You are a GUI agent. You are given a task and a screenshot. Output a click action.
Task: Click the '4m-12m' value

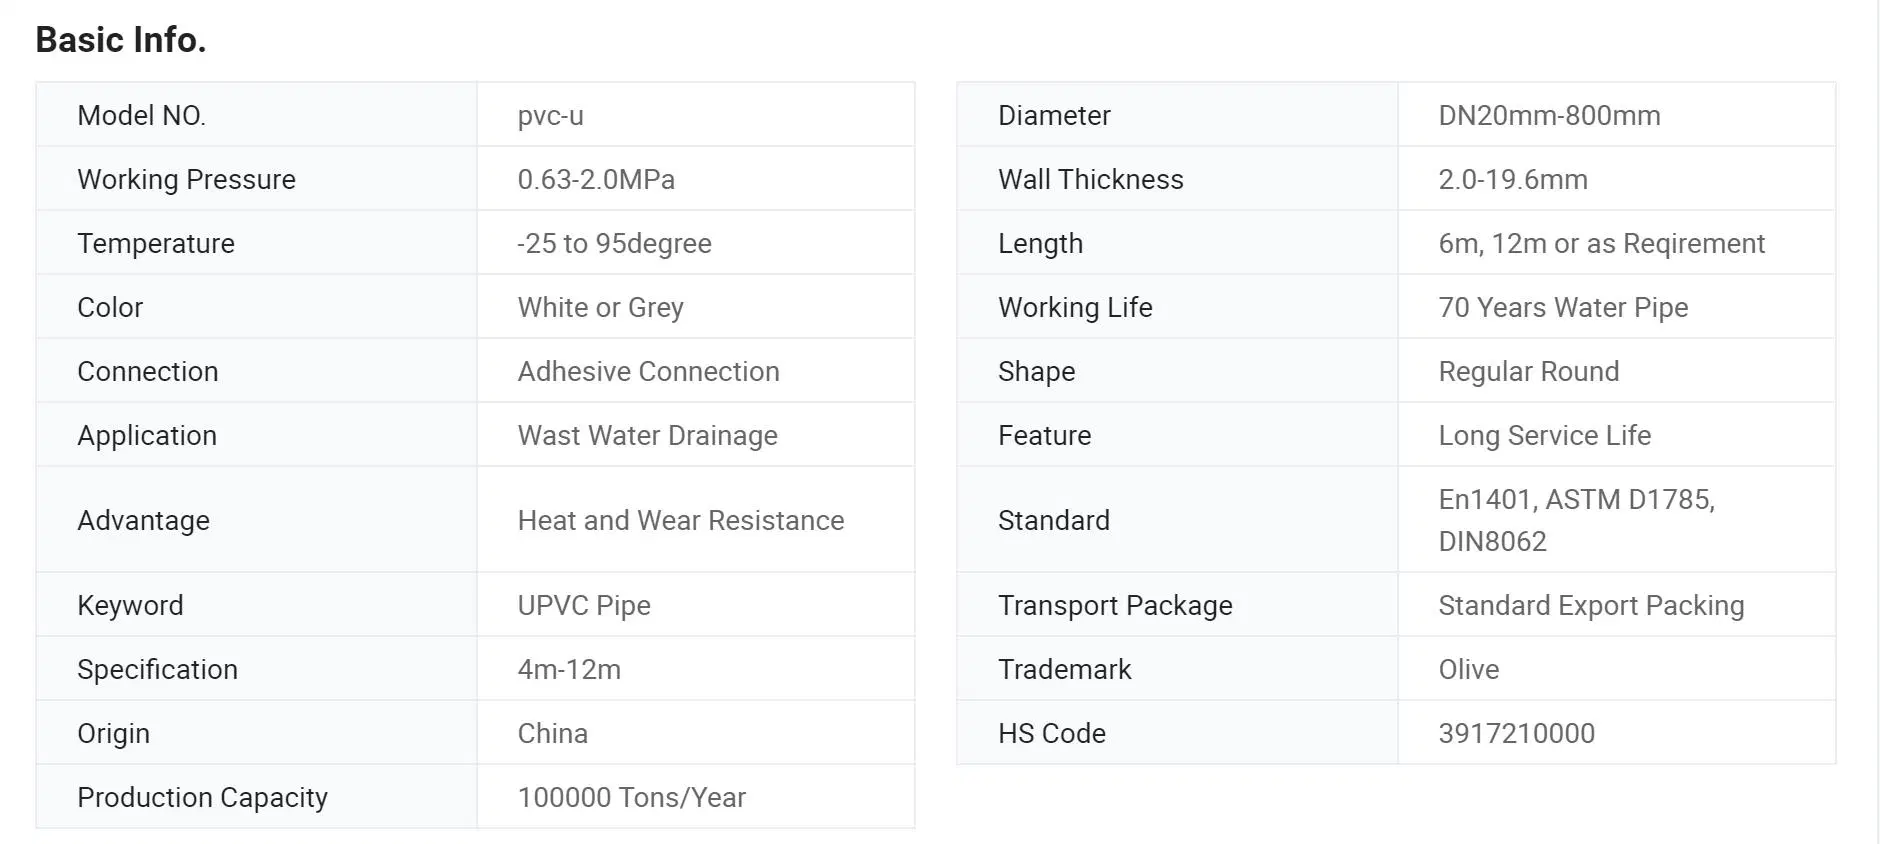pyautogui.click(x=569, y=669)
